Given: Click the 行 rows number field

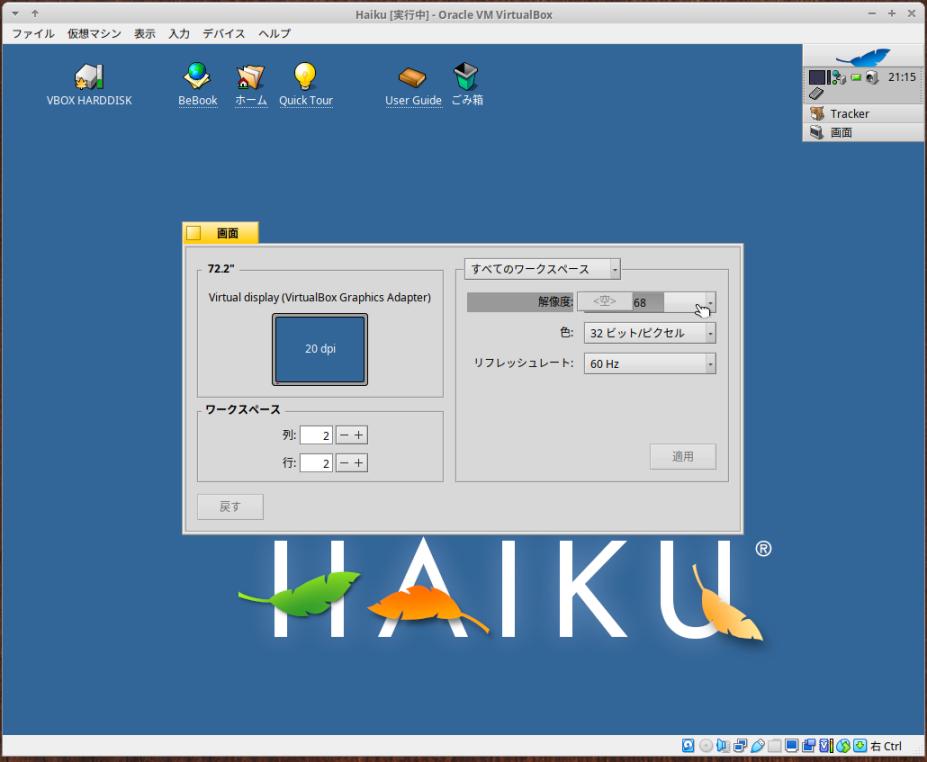Looking at the screenshot, I should pyautogui.click(x=316, y=463).
